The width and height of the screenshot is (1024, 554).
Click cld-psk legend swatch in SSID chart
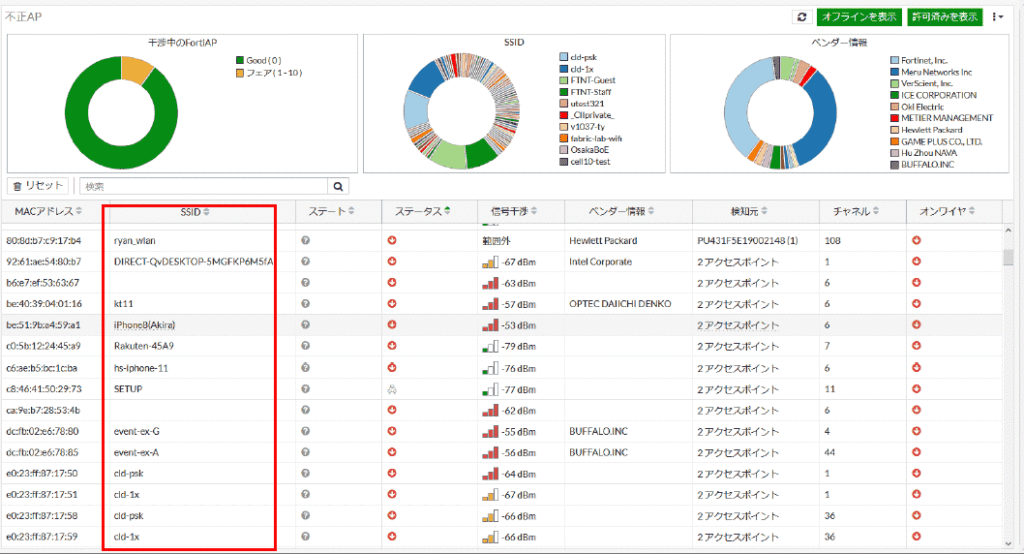tap(564, 57)
